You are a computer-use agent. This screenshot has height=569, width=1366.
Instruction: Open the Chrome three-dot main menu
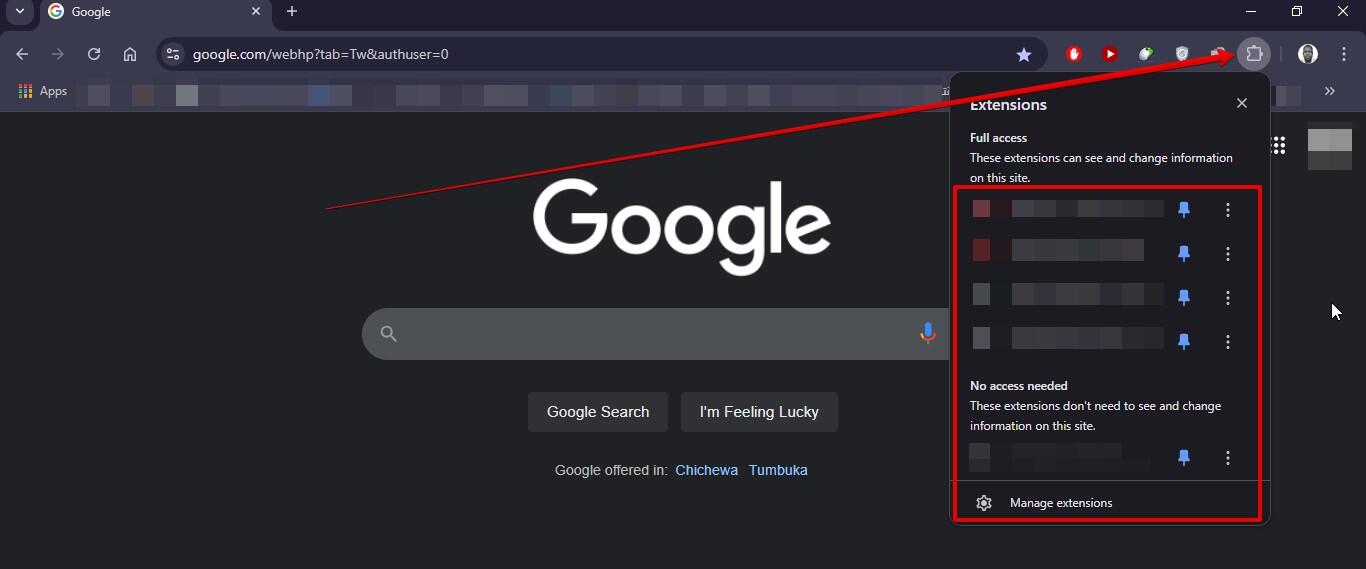coord(1344,54)
